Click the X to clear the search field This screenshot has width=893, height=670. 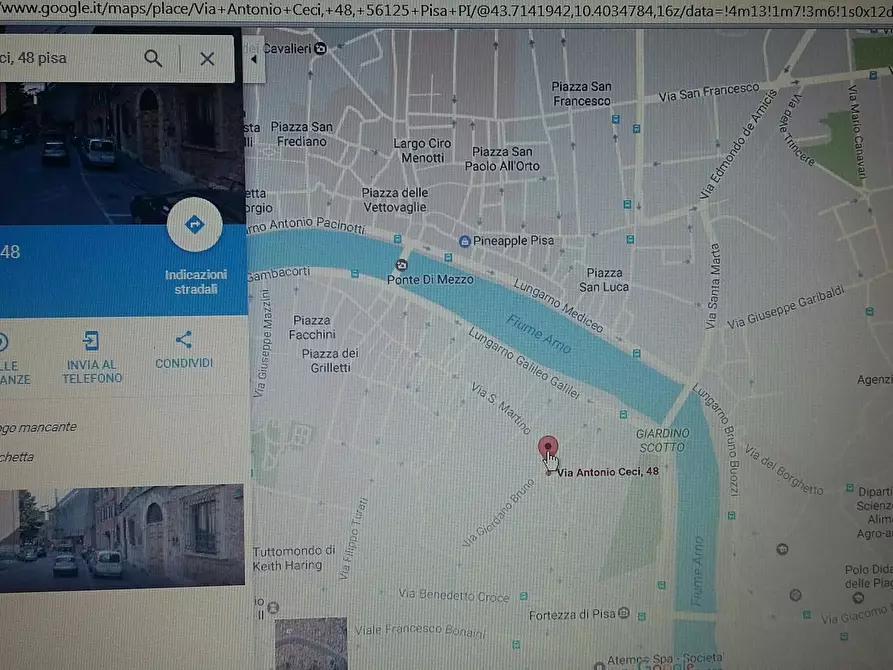[x=206, y=58]
